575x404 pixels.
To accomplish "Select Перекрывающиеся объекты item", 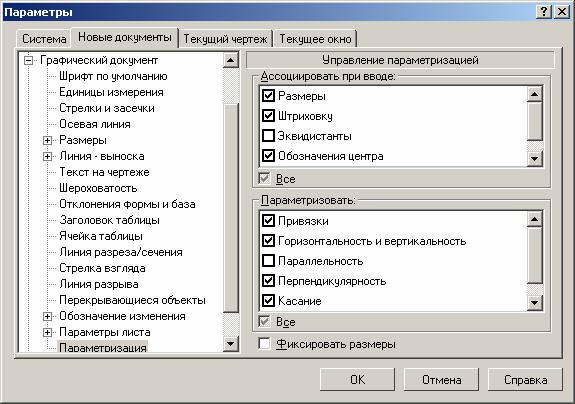I will 132,300.
